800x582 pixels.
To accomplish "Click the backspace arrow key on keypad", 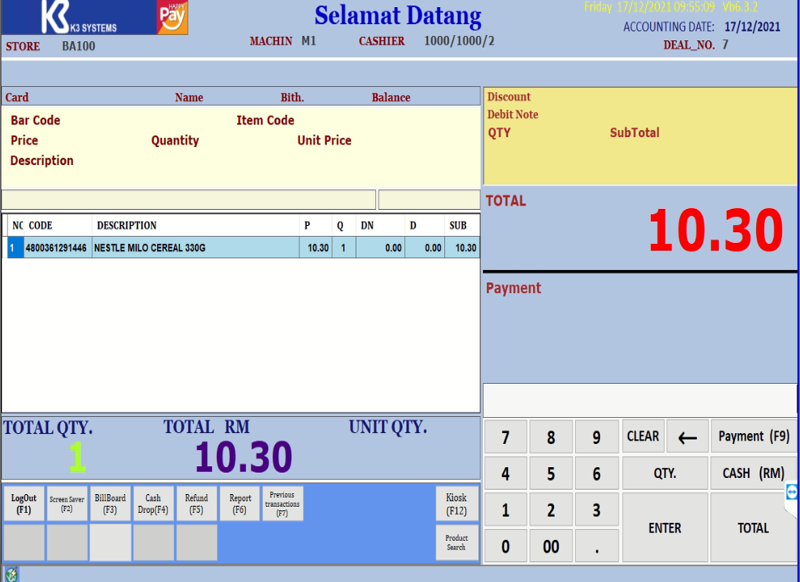I will [687, 437].
